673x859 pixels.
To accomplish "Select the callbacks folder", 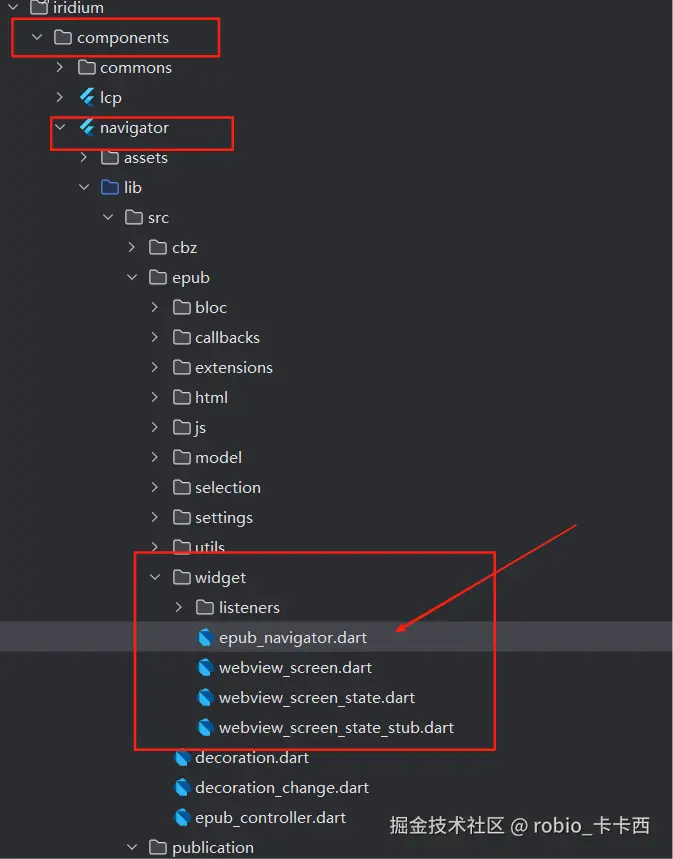I will [x=227, y=337].
